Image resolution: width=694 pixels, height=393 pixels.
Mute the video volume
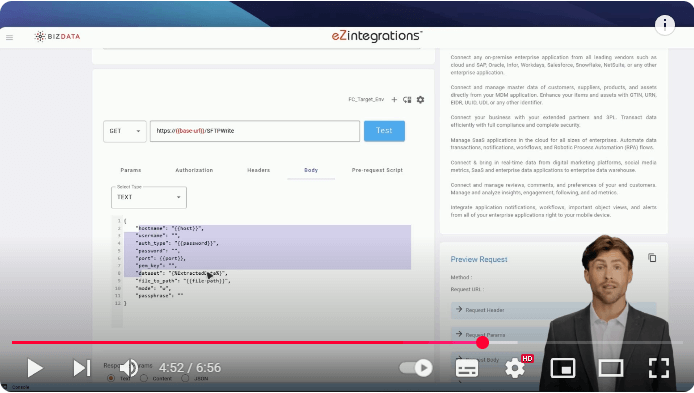[x=129, y=368]
